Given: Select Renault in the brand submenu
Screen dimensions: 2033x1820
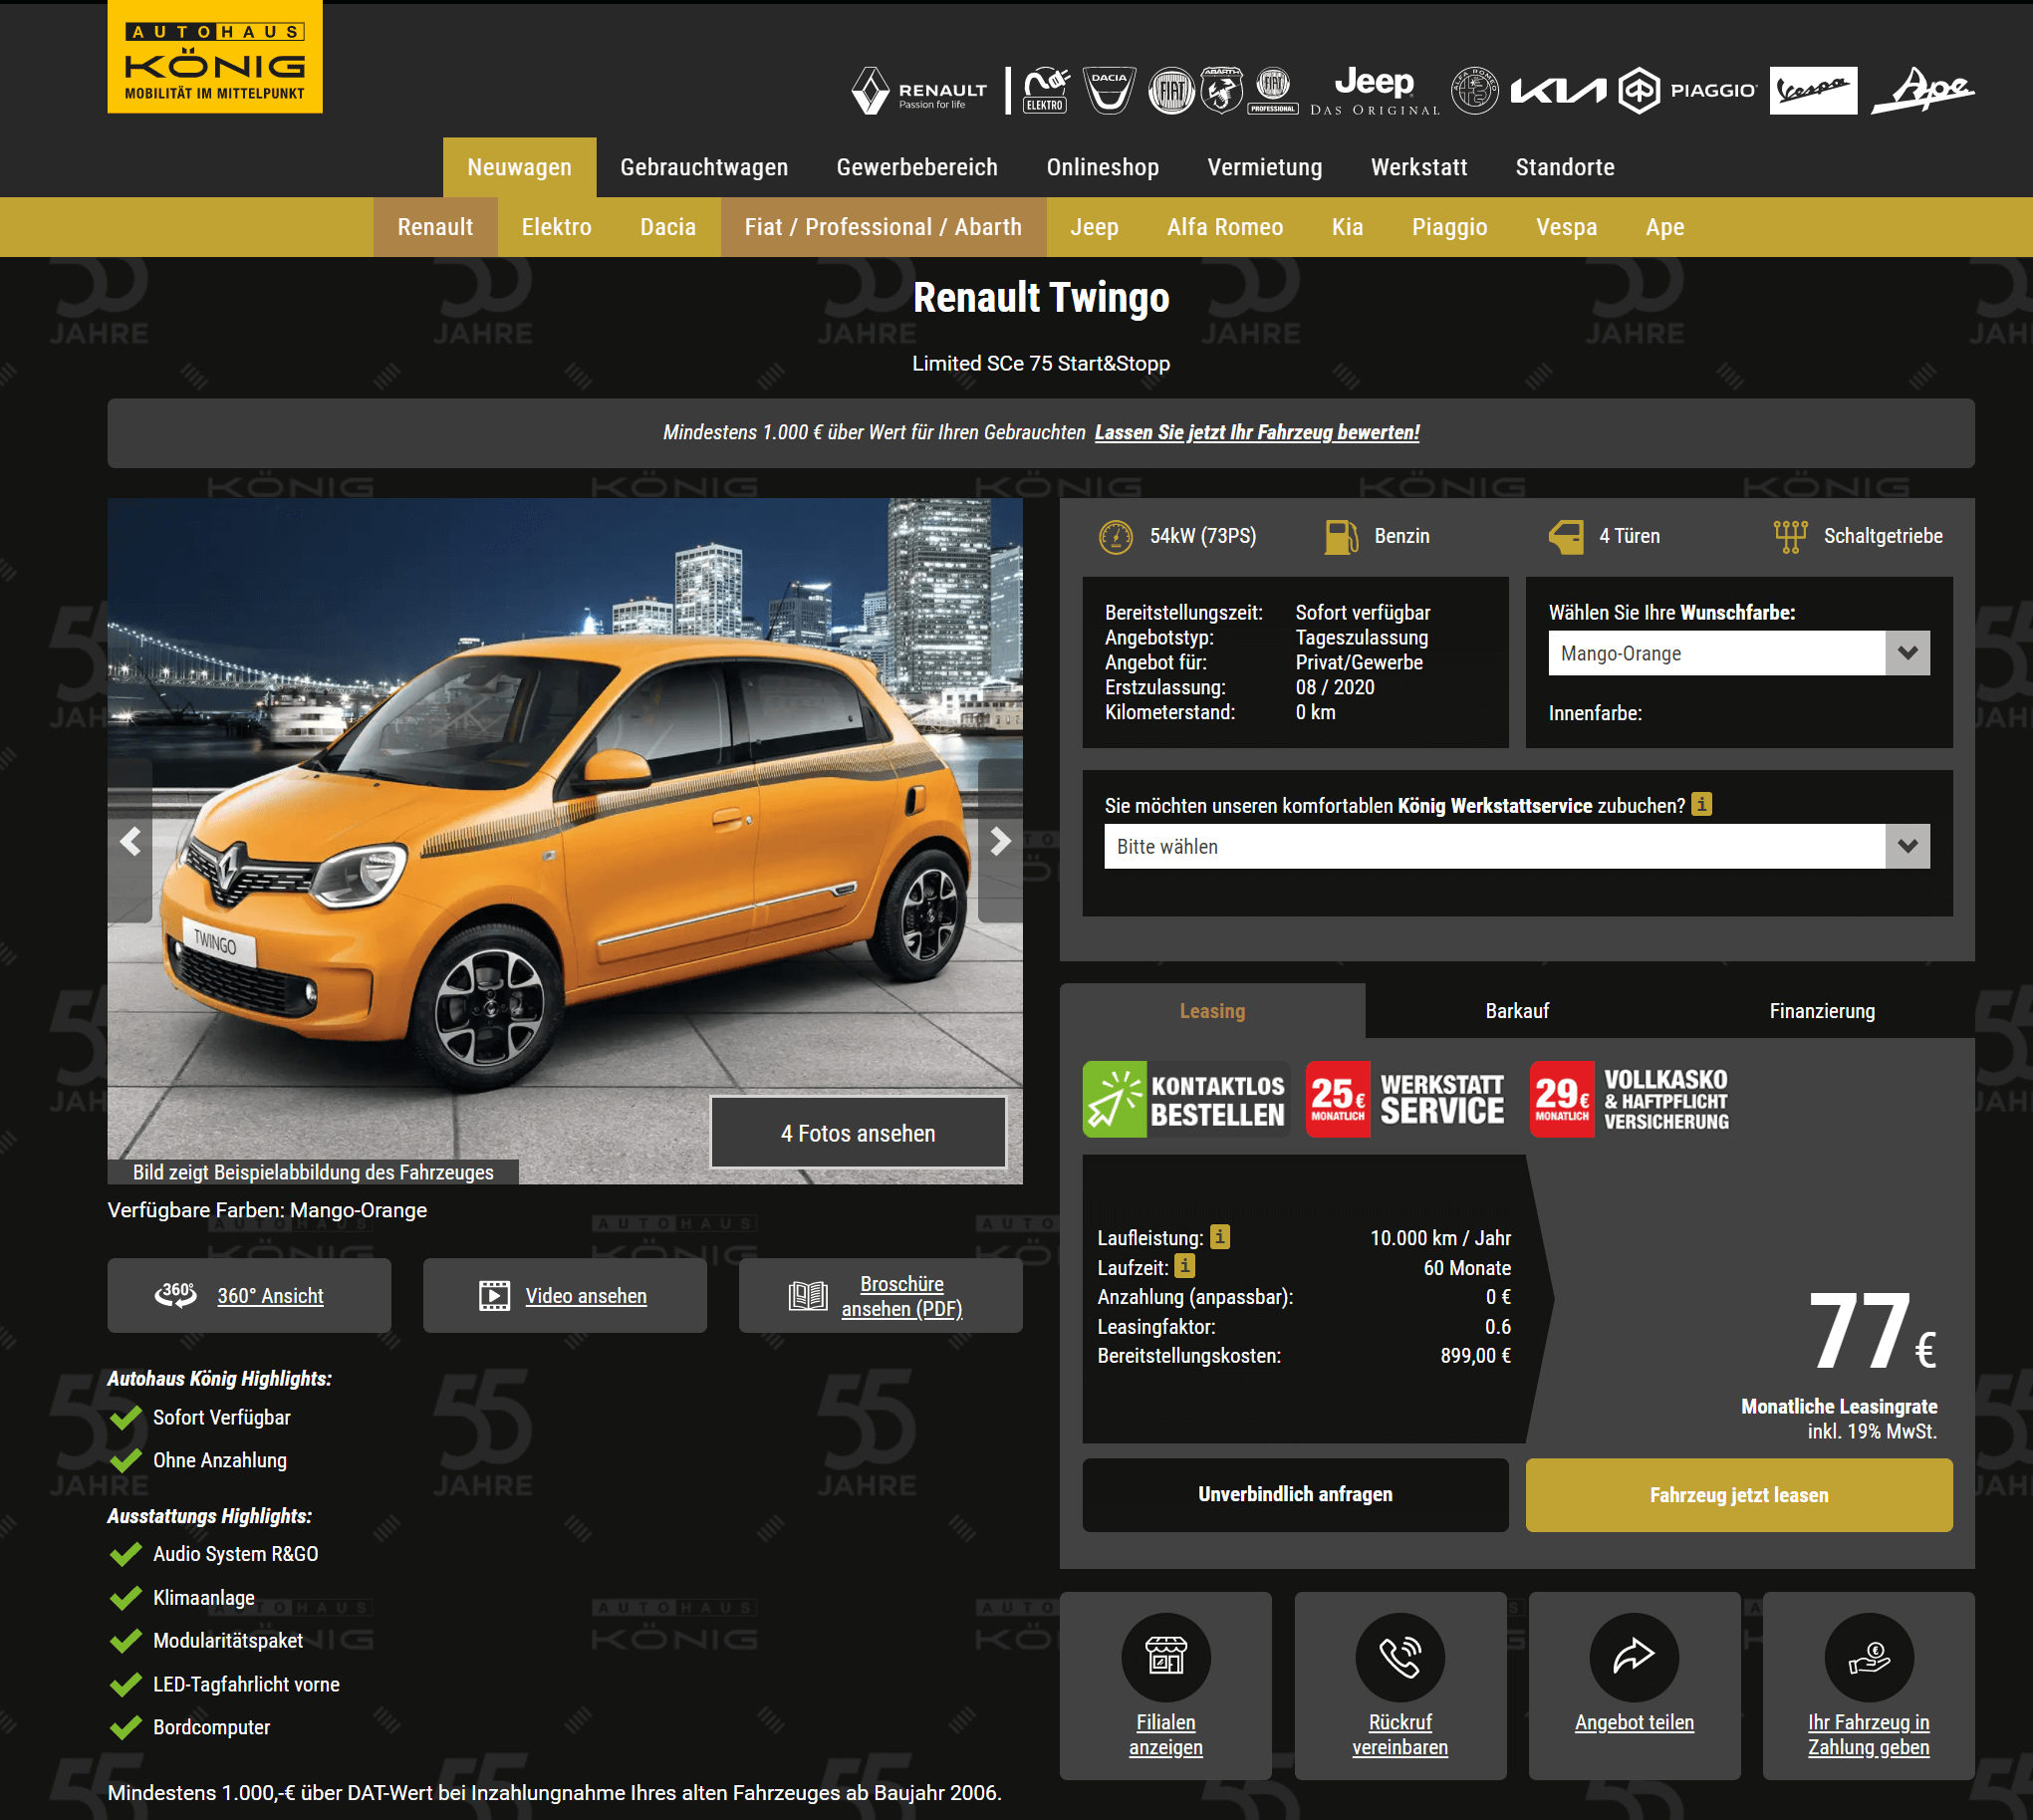Looking at the screenshot, I should pyautogui.click(x=435, y=227).
